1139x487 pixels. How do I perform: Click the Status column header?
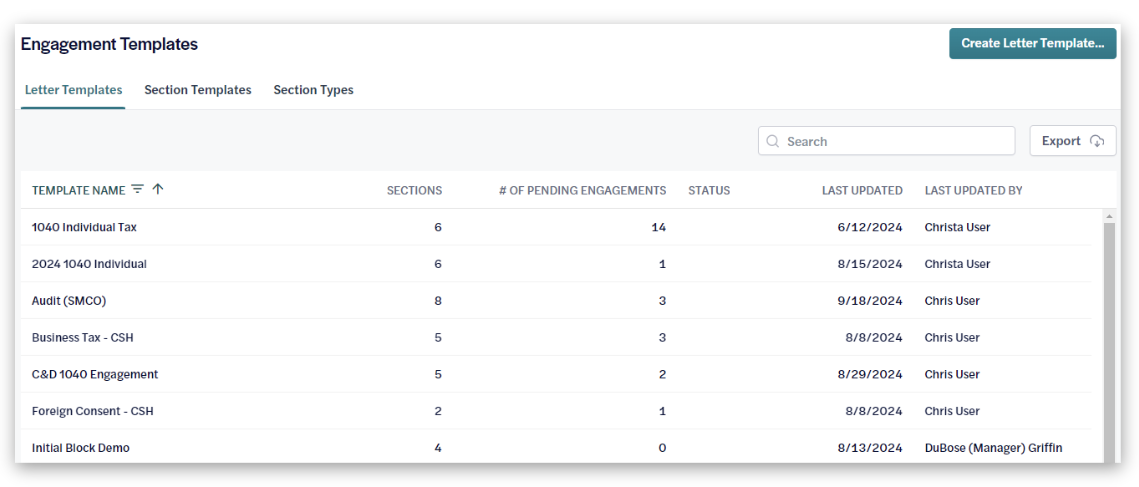point(709,190)
